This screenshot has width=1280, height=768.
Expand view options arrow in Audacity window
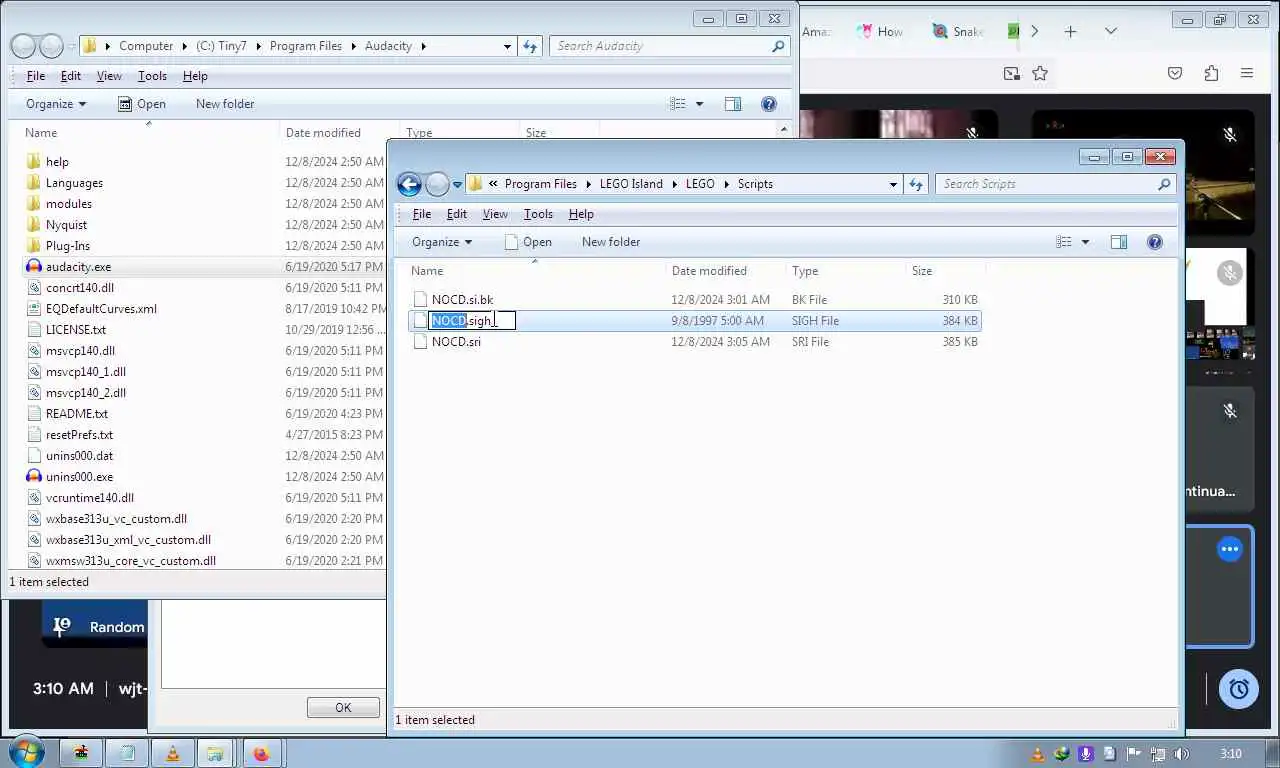click(699, 104)
